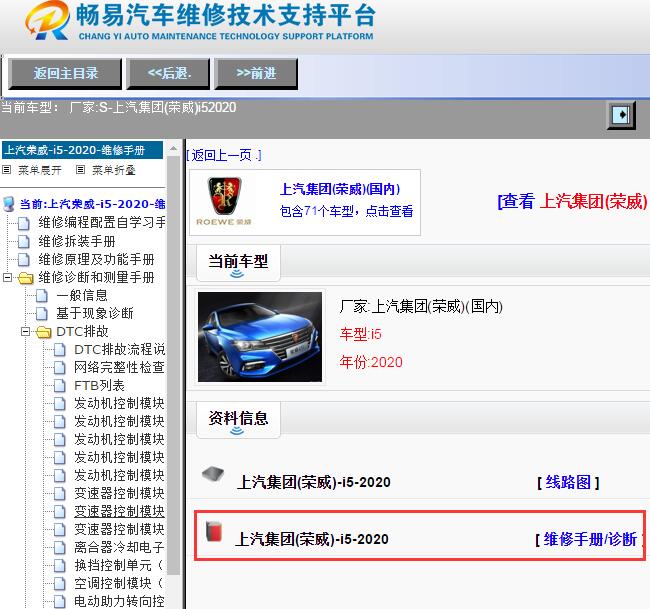Open 维修编程配置自学习手册 tree item
650x609 pixels.
pos(102,223)
